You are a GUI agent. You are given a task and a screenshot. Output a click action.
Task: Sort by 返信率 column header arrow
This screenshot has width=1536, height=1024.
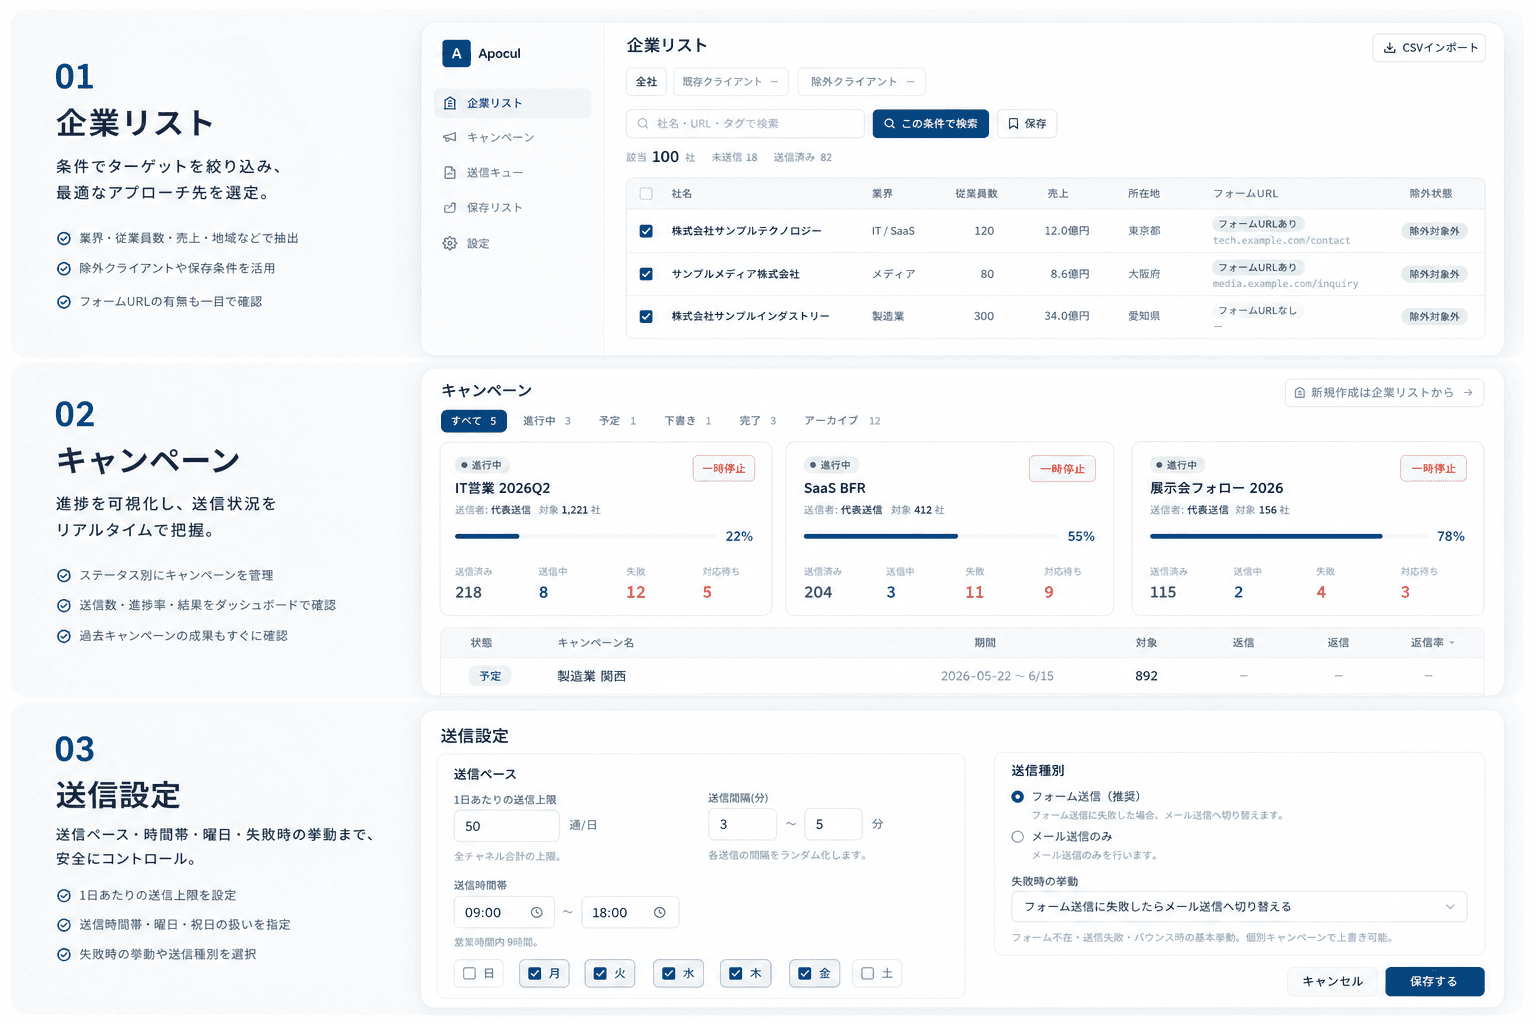(1452, 643)
